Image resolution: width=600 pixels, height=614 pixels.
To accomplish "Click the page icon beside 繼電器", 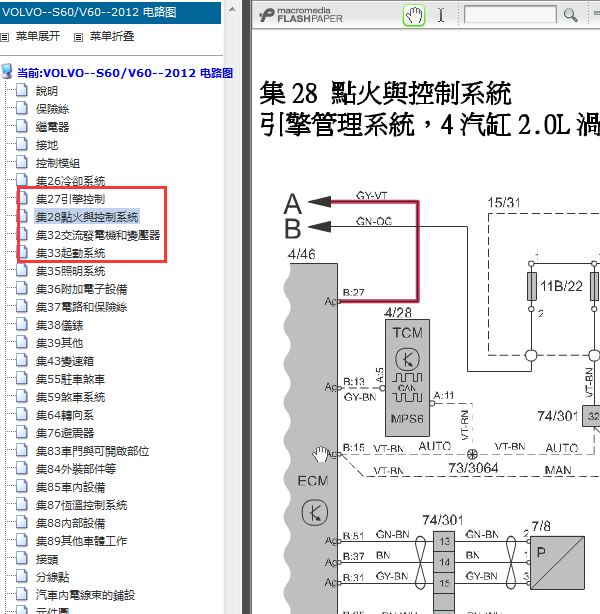I will 22,126.
